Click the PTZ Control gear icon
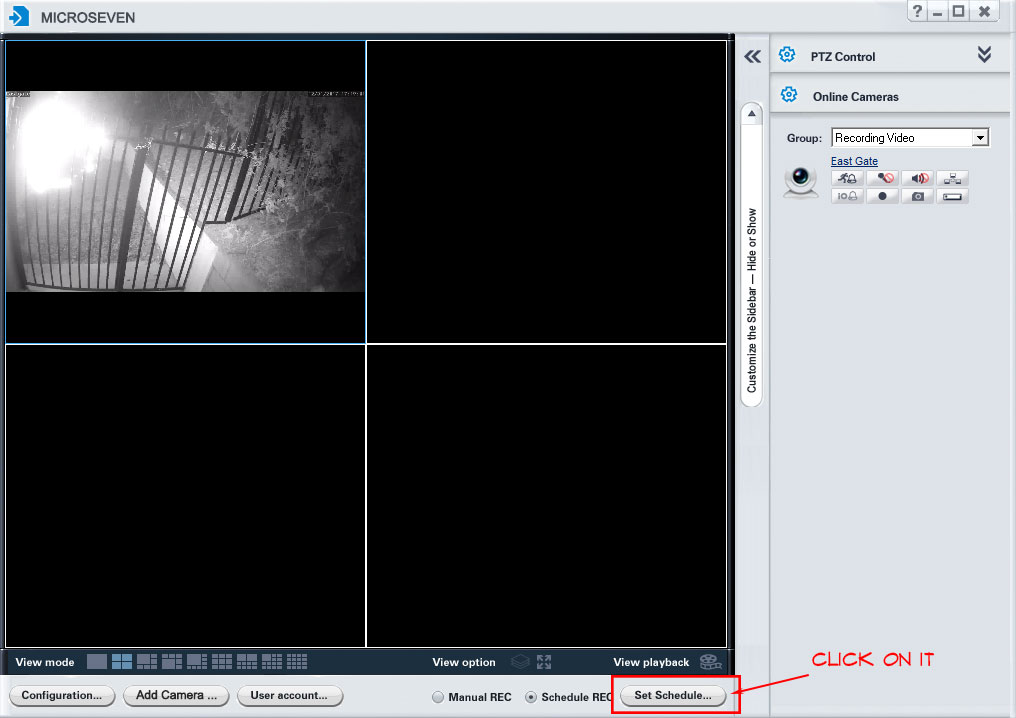 point(787,55)
